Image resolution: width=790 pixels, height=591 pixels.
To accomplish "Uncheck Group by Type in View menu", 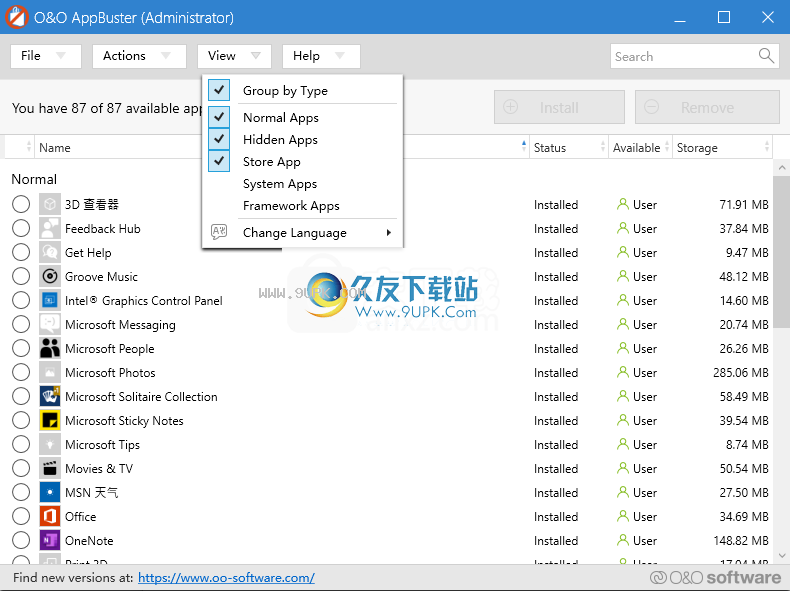I will (219, 90).
